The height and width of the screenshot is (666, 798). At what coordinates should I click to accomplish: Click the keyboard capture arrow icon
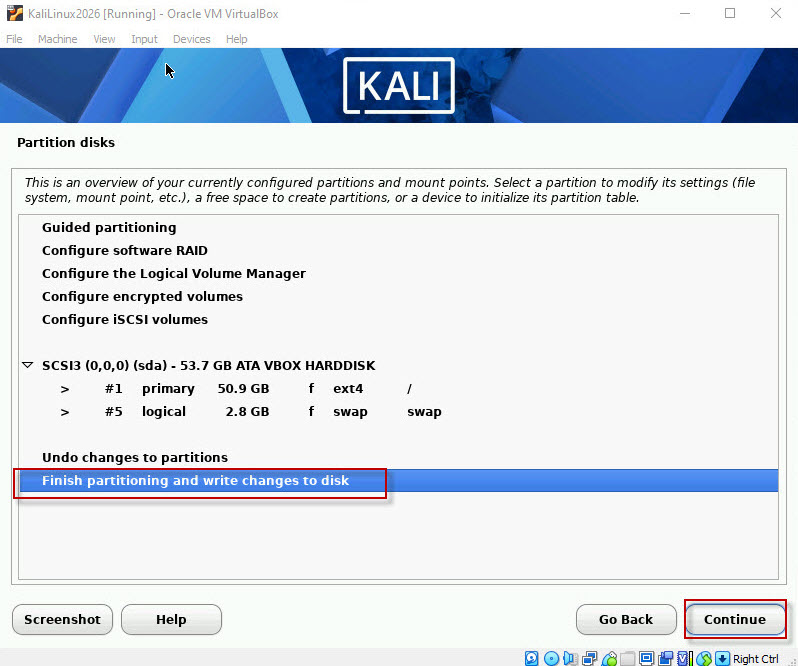point(722,658)
